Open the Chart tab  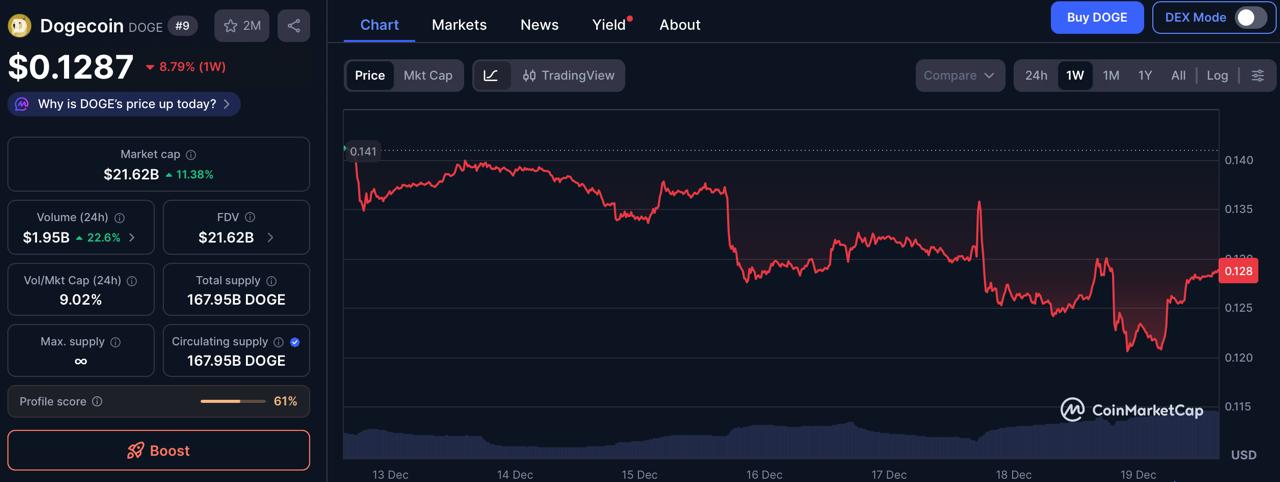coord(380,24)
